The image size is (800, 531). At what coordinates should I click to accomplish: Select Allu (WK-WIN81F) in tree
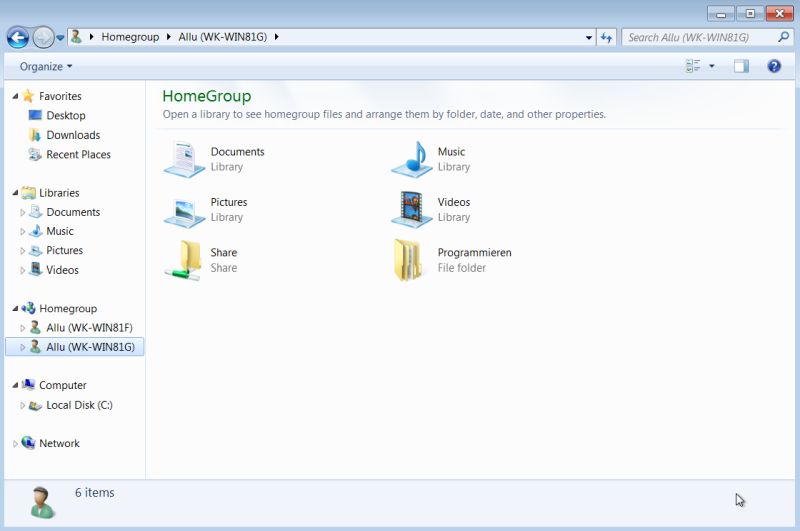pos(89,328)
